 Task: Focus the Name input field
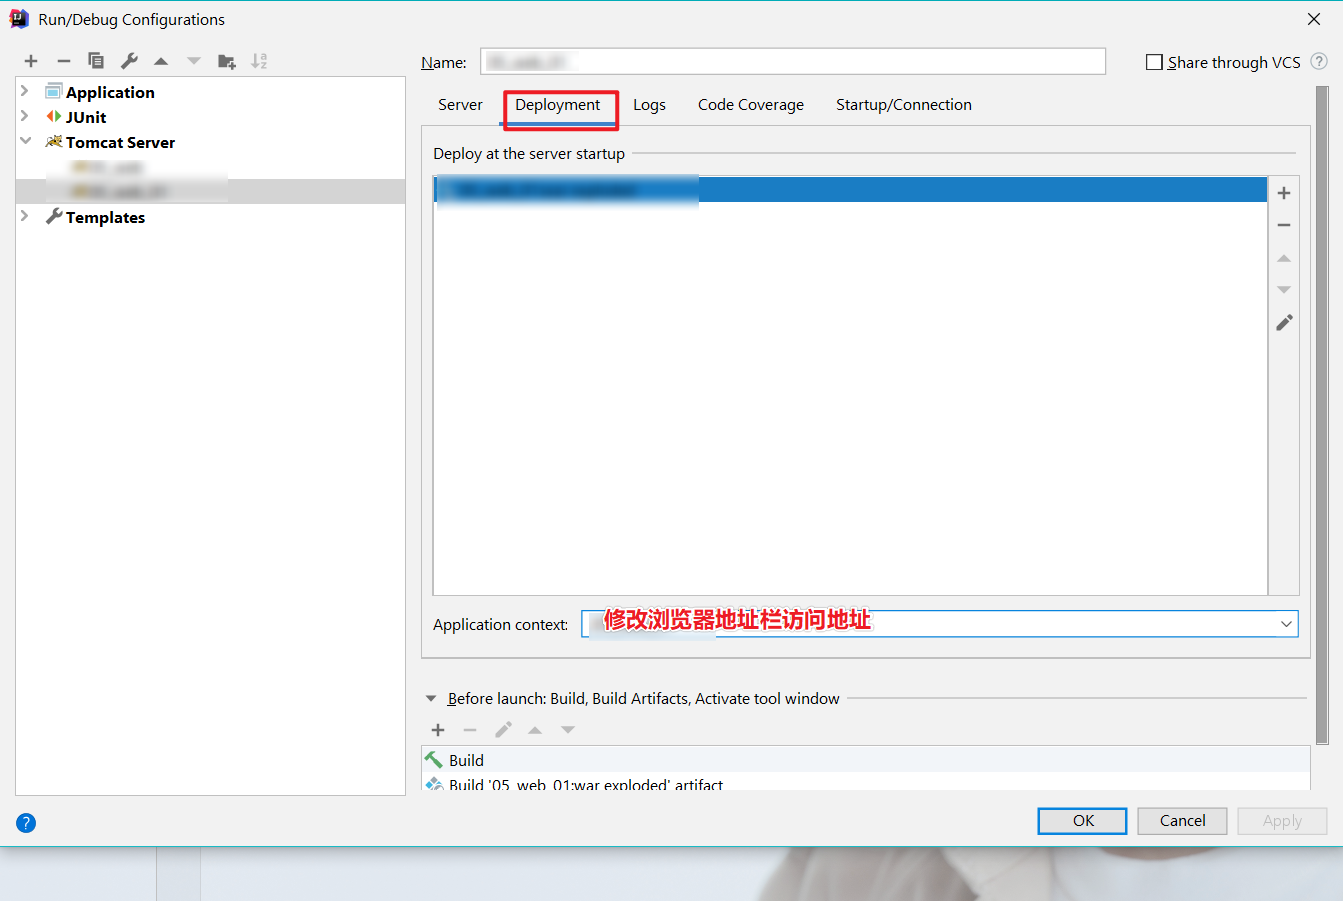(793, 62)
